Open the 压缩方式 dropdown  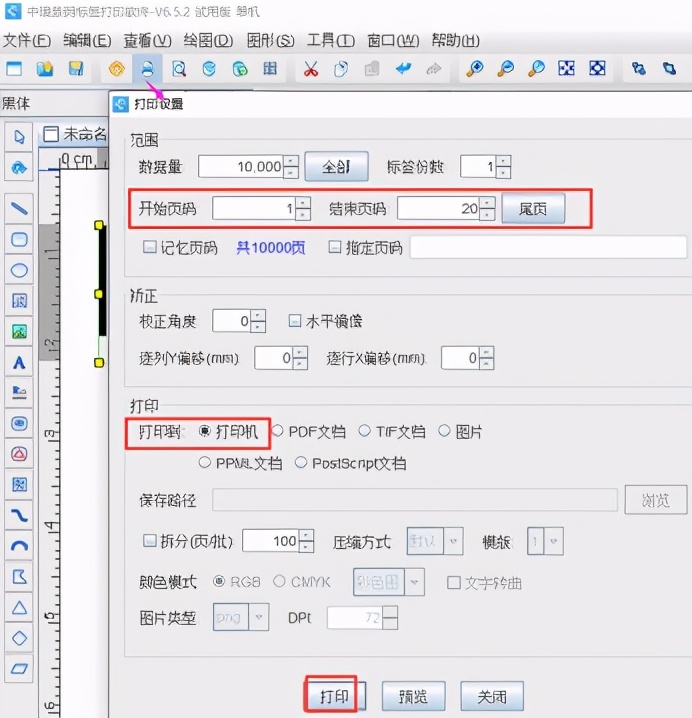435,541
